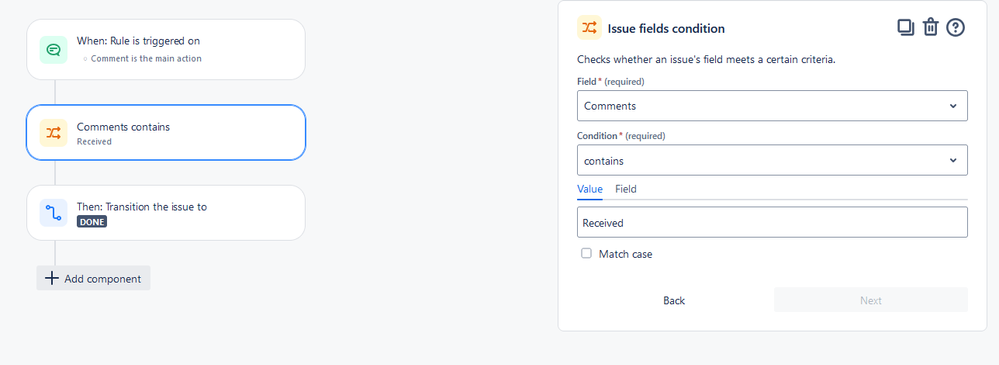This screenshot has width=999, height=365.
Task: Click the duplicate component icon
Action: 905,28
